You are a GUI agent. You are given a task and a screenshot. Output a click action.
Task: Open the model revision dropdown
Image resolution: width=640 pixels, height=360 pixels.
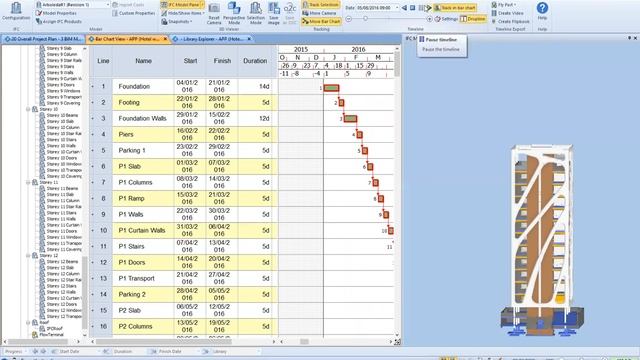[108, 4]
